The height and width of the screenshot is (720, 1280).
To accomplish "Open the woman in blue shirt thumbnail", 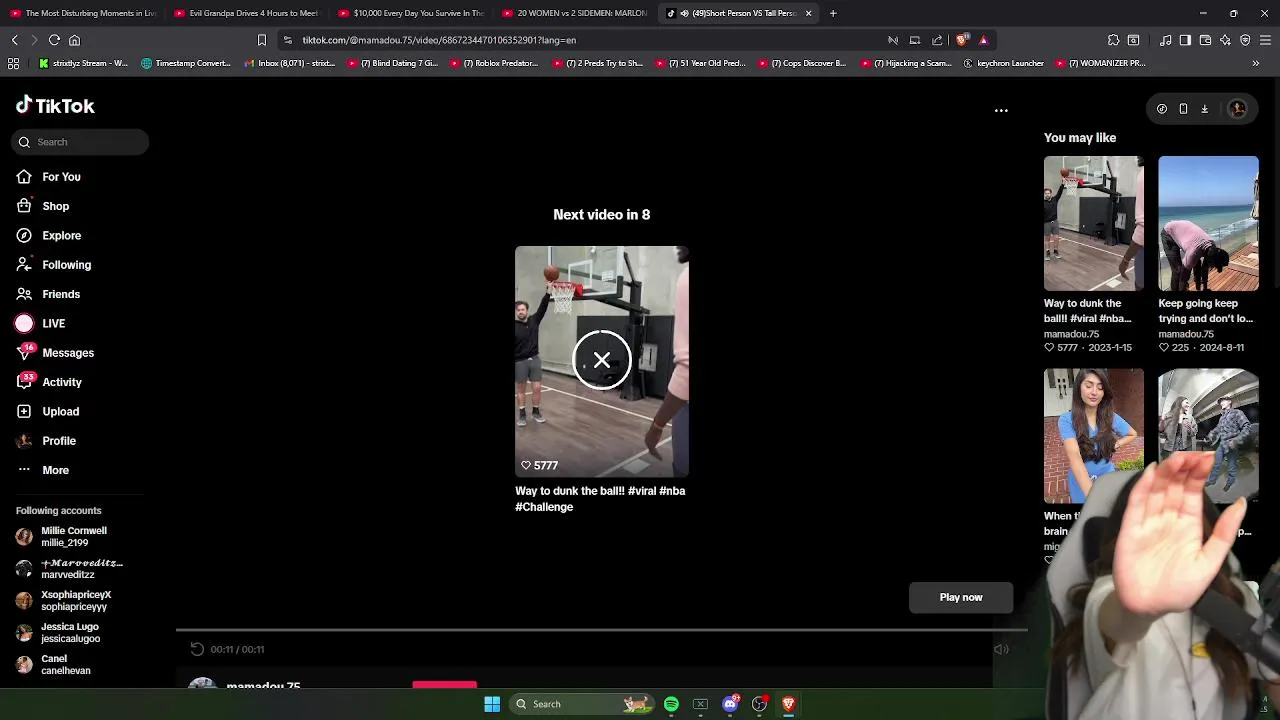I will click(1093, 436).
